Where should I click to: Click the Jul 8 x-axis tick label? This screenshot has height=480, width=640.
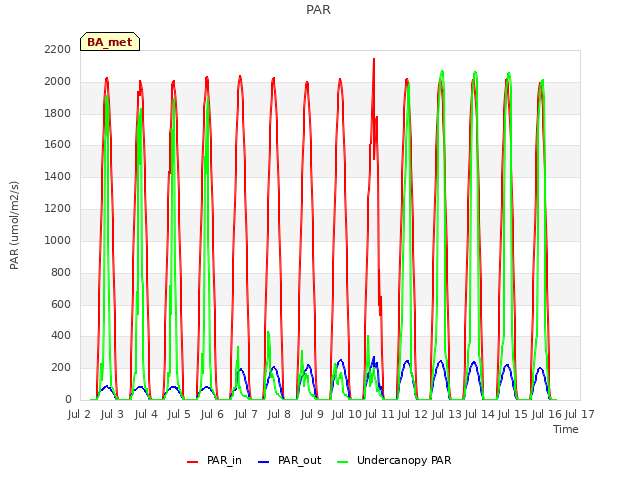pos(279,414)
